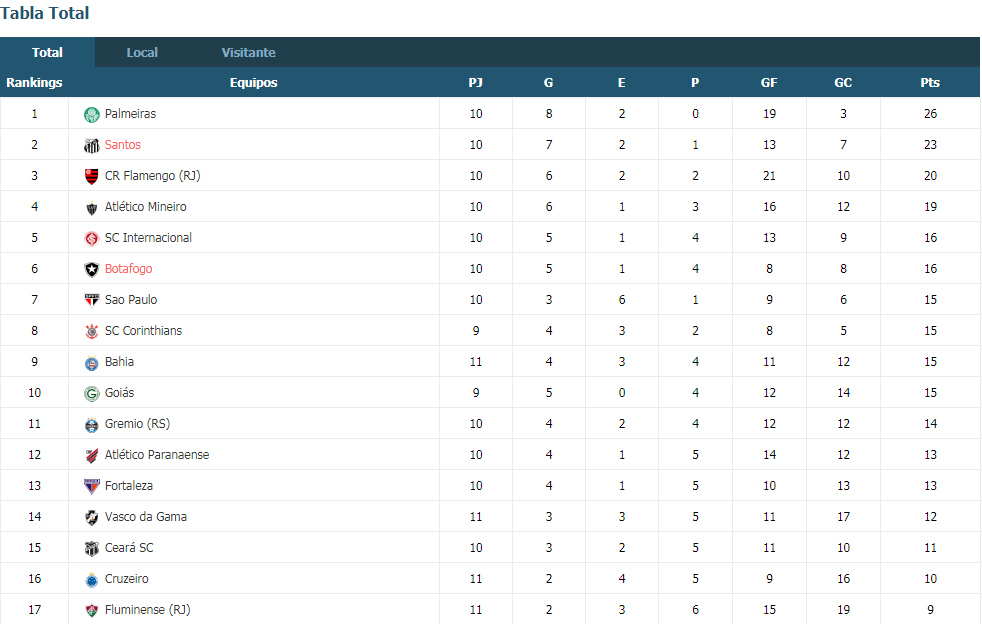
Task: Sort by the Pts column header
Action: pyautogui.click(x=930, y=83)
